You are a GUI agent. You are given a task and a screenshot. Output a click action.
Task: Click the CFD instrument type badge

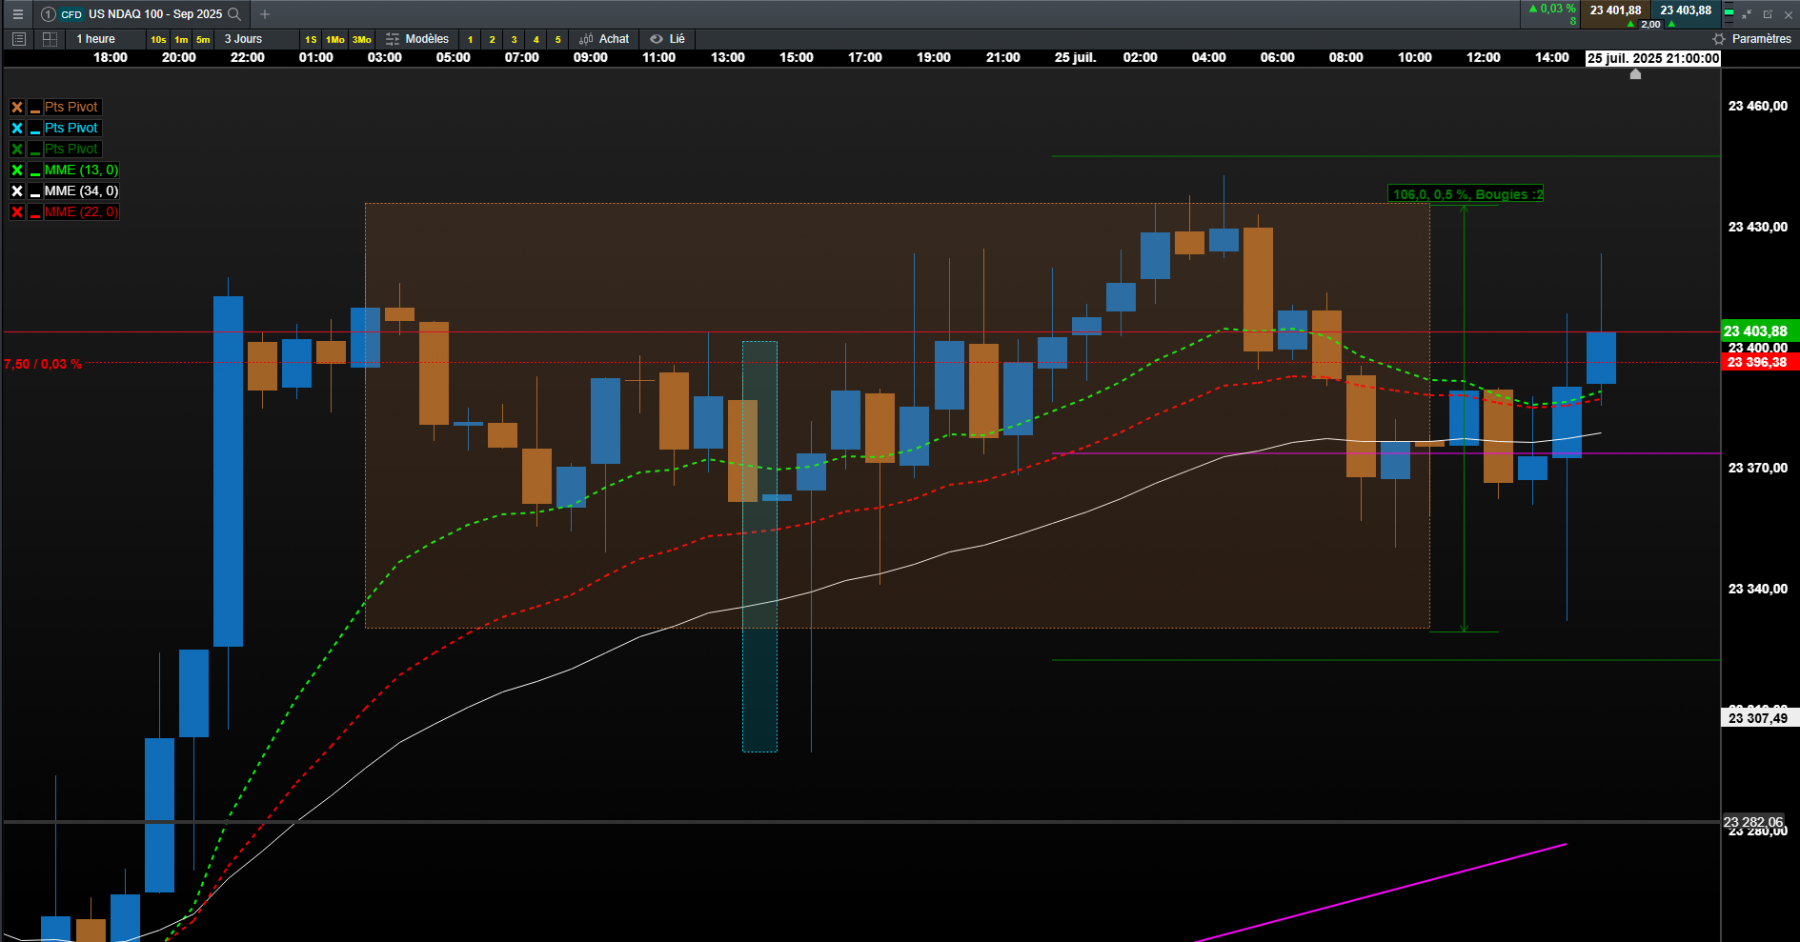click(x=71, y=14)
